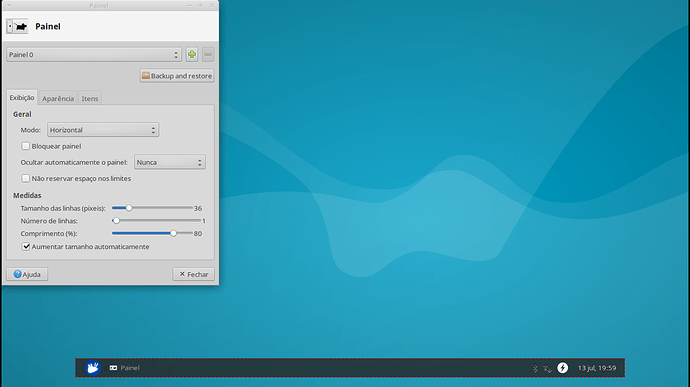Check Não reservar espaço nos limites

tap(26, 178)
